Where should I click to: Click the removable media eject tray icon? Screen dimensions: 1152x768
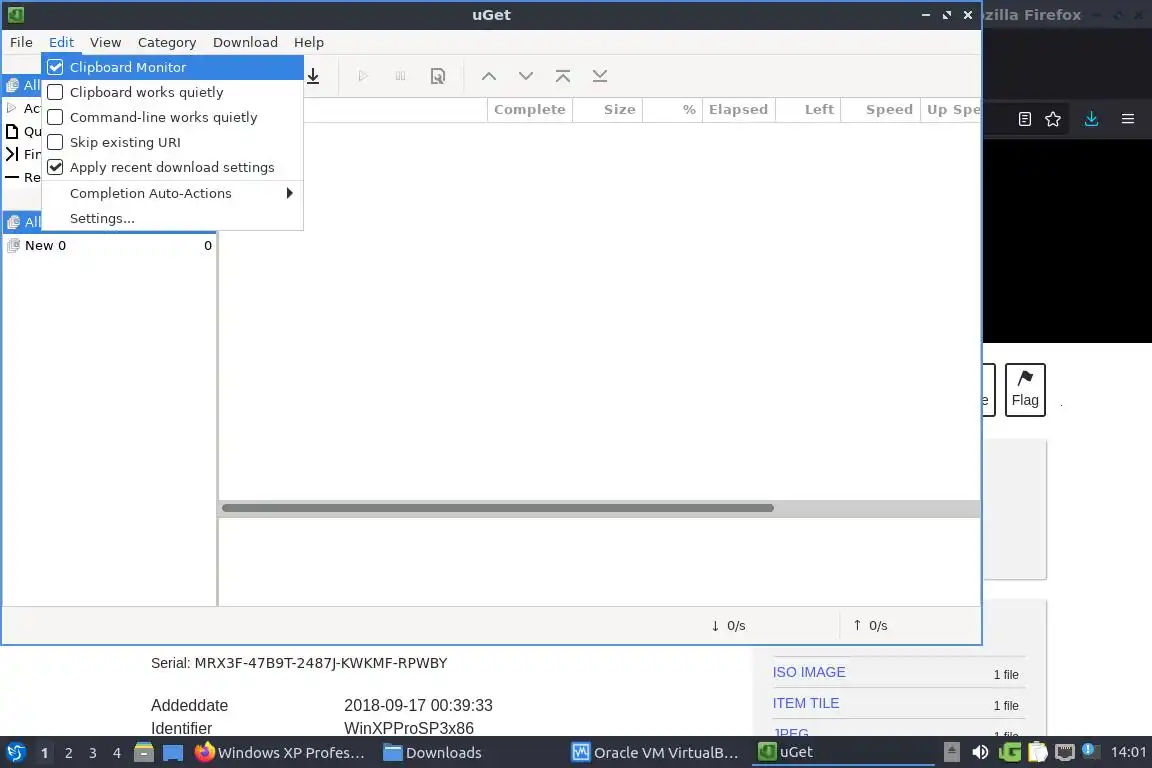[x=951, y=753]
